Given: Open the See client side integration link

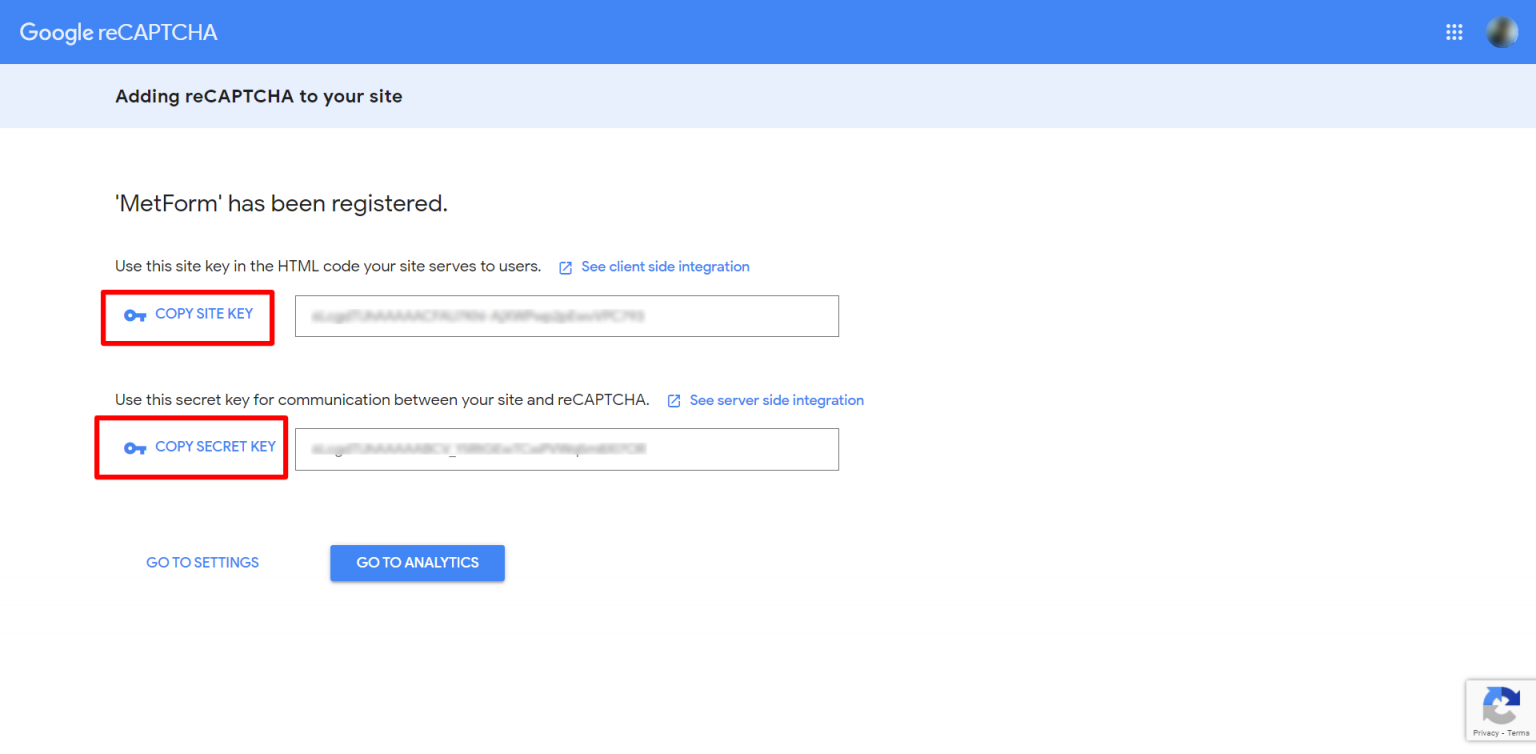Looking at the screenshot, I should (x=665, y=266).
